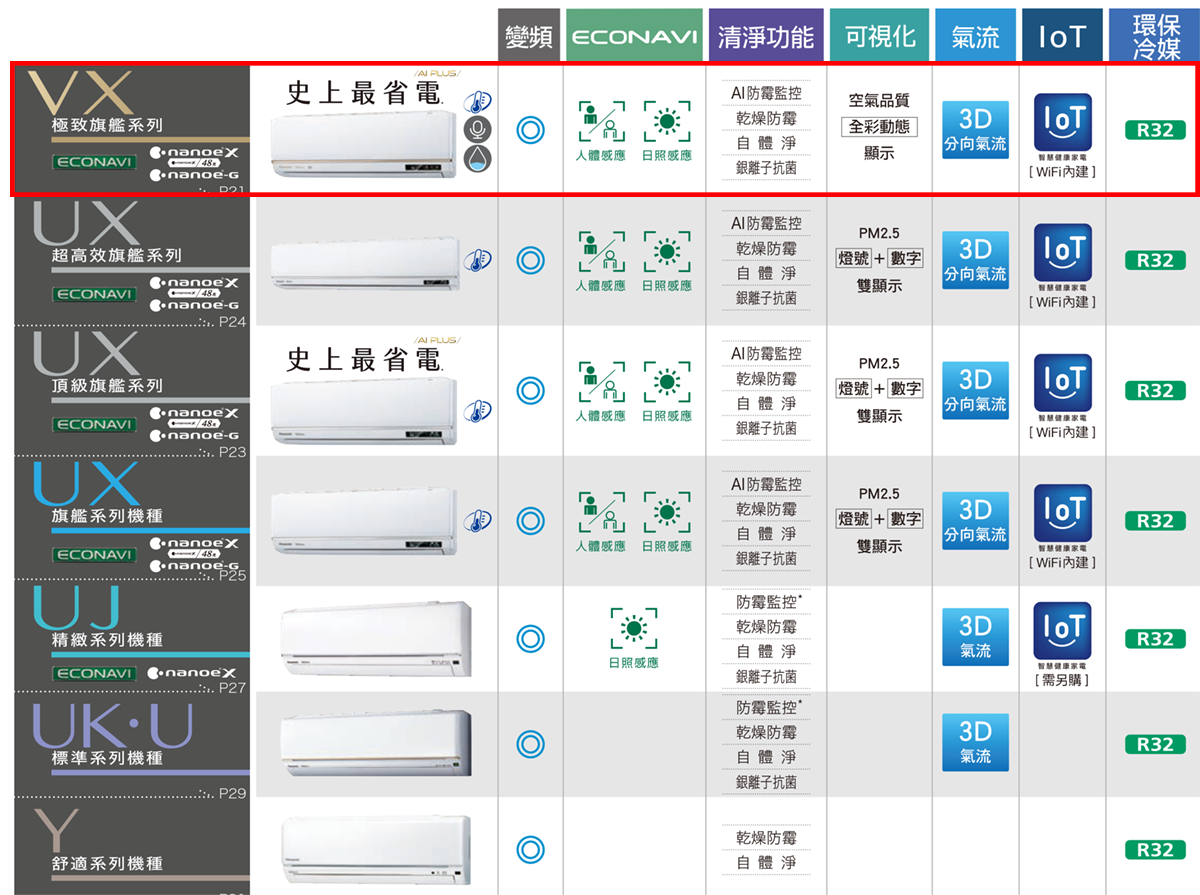
Task: Open the UJ 精緻系列機種 label
Action: 108,639
